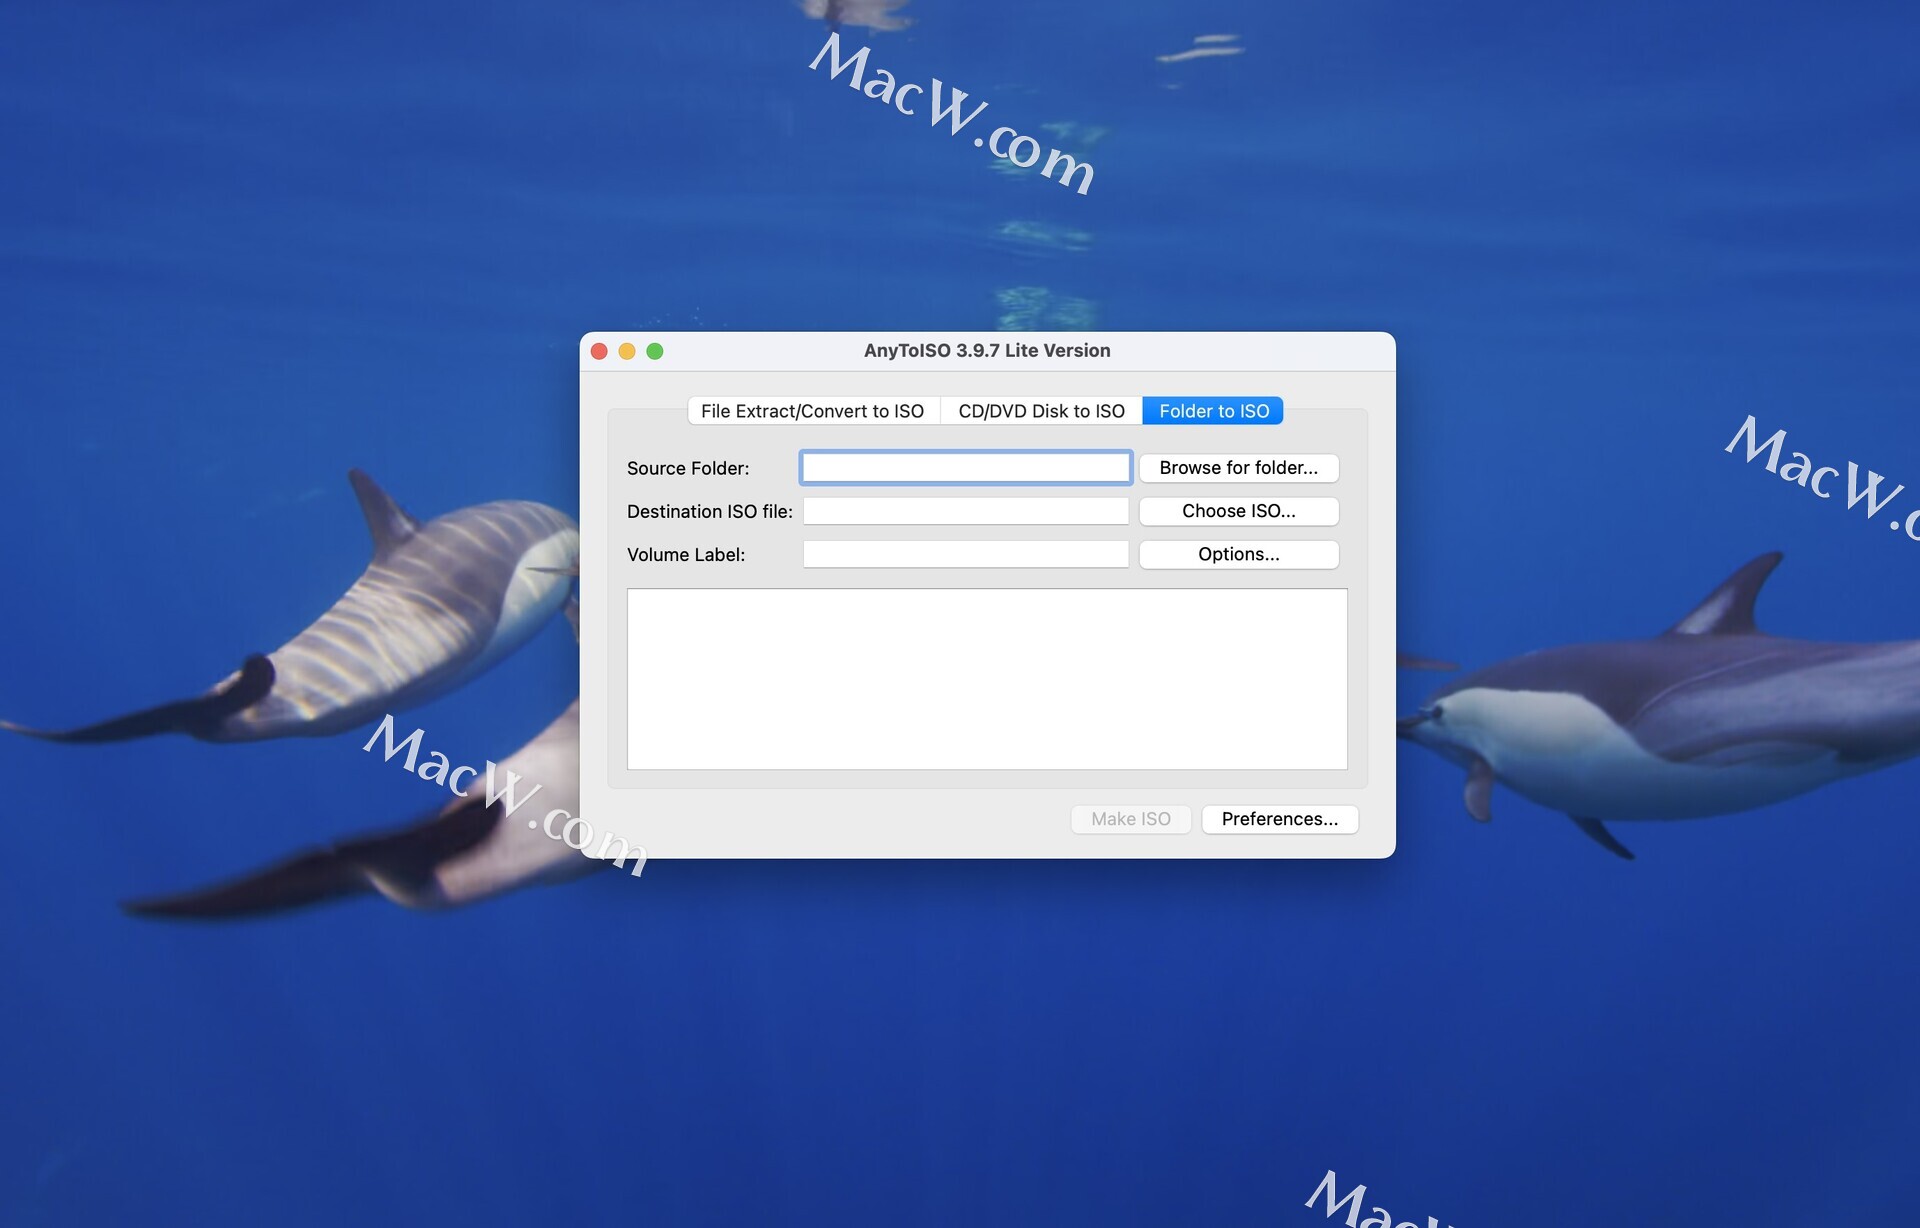This screenshot has width=1920, height=1228.
Task: Switch to File Extract/Convert to ISO tab
Action: click(813, 411)
